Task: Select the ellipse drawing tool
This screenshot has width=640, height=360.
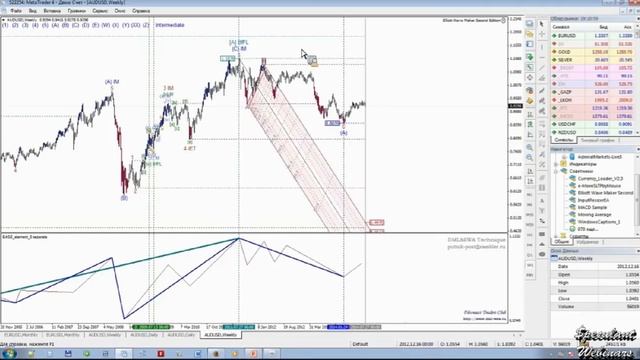Action: click(542, 254)
